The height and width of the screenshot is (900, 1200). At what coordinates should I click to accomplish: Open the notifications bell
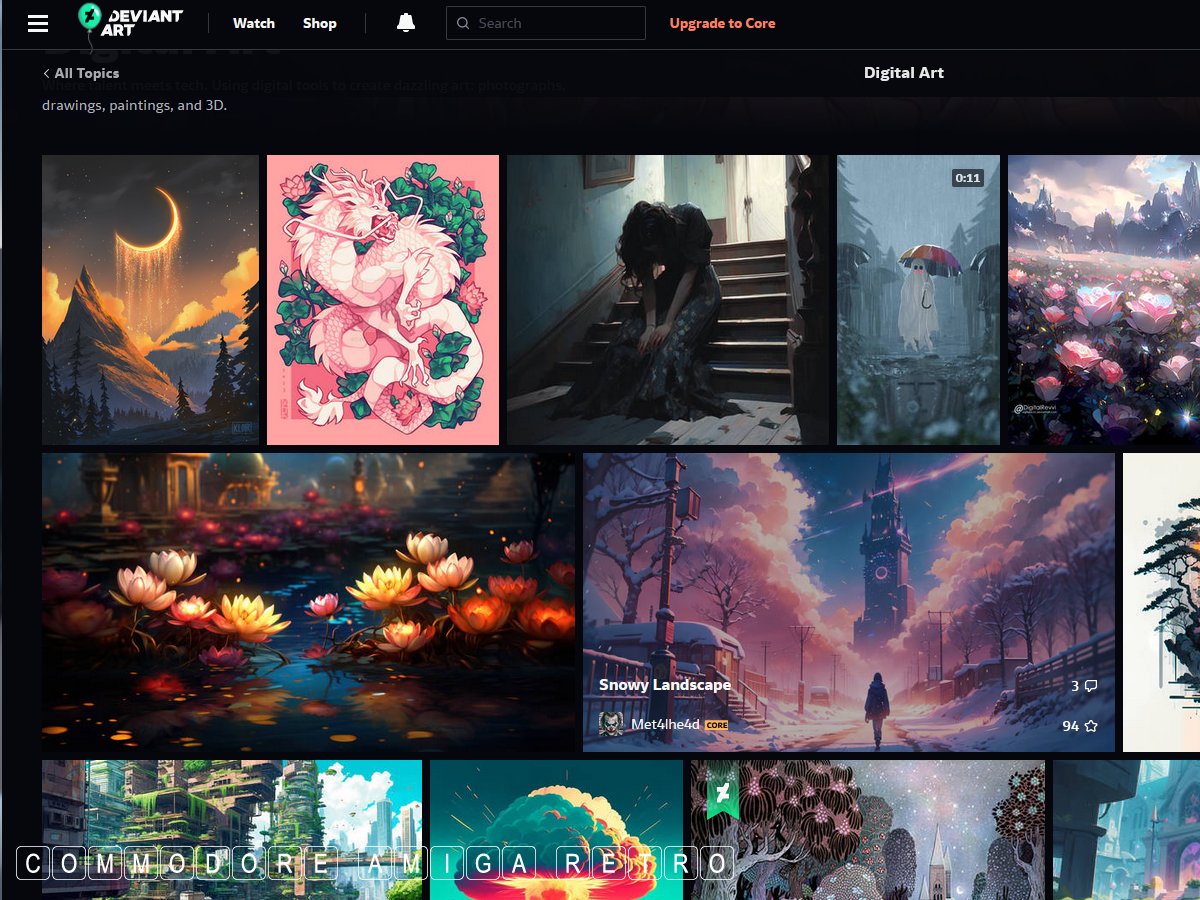click(x=406, y=23)
